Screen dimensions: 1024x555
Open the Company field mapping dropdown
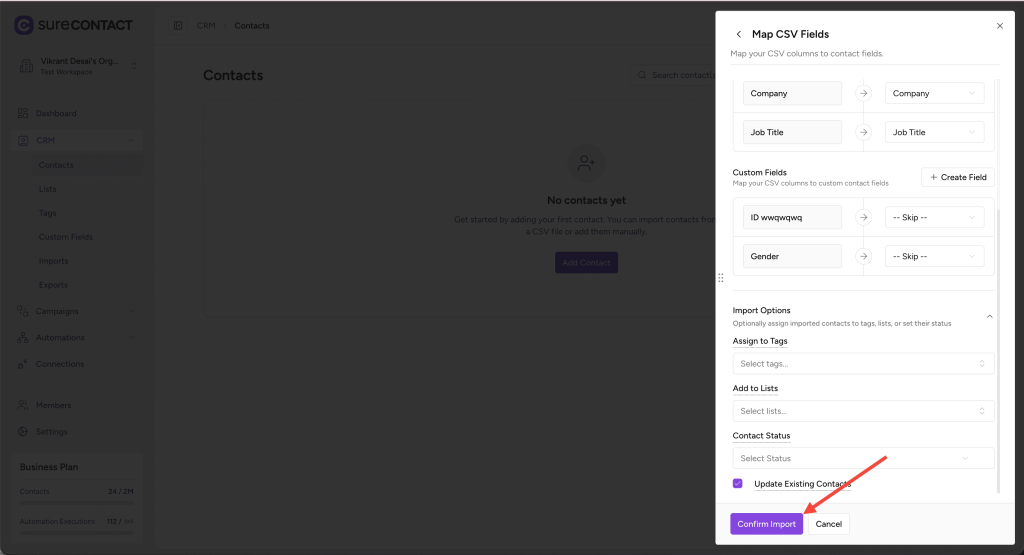pos(934,93)
